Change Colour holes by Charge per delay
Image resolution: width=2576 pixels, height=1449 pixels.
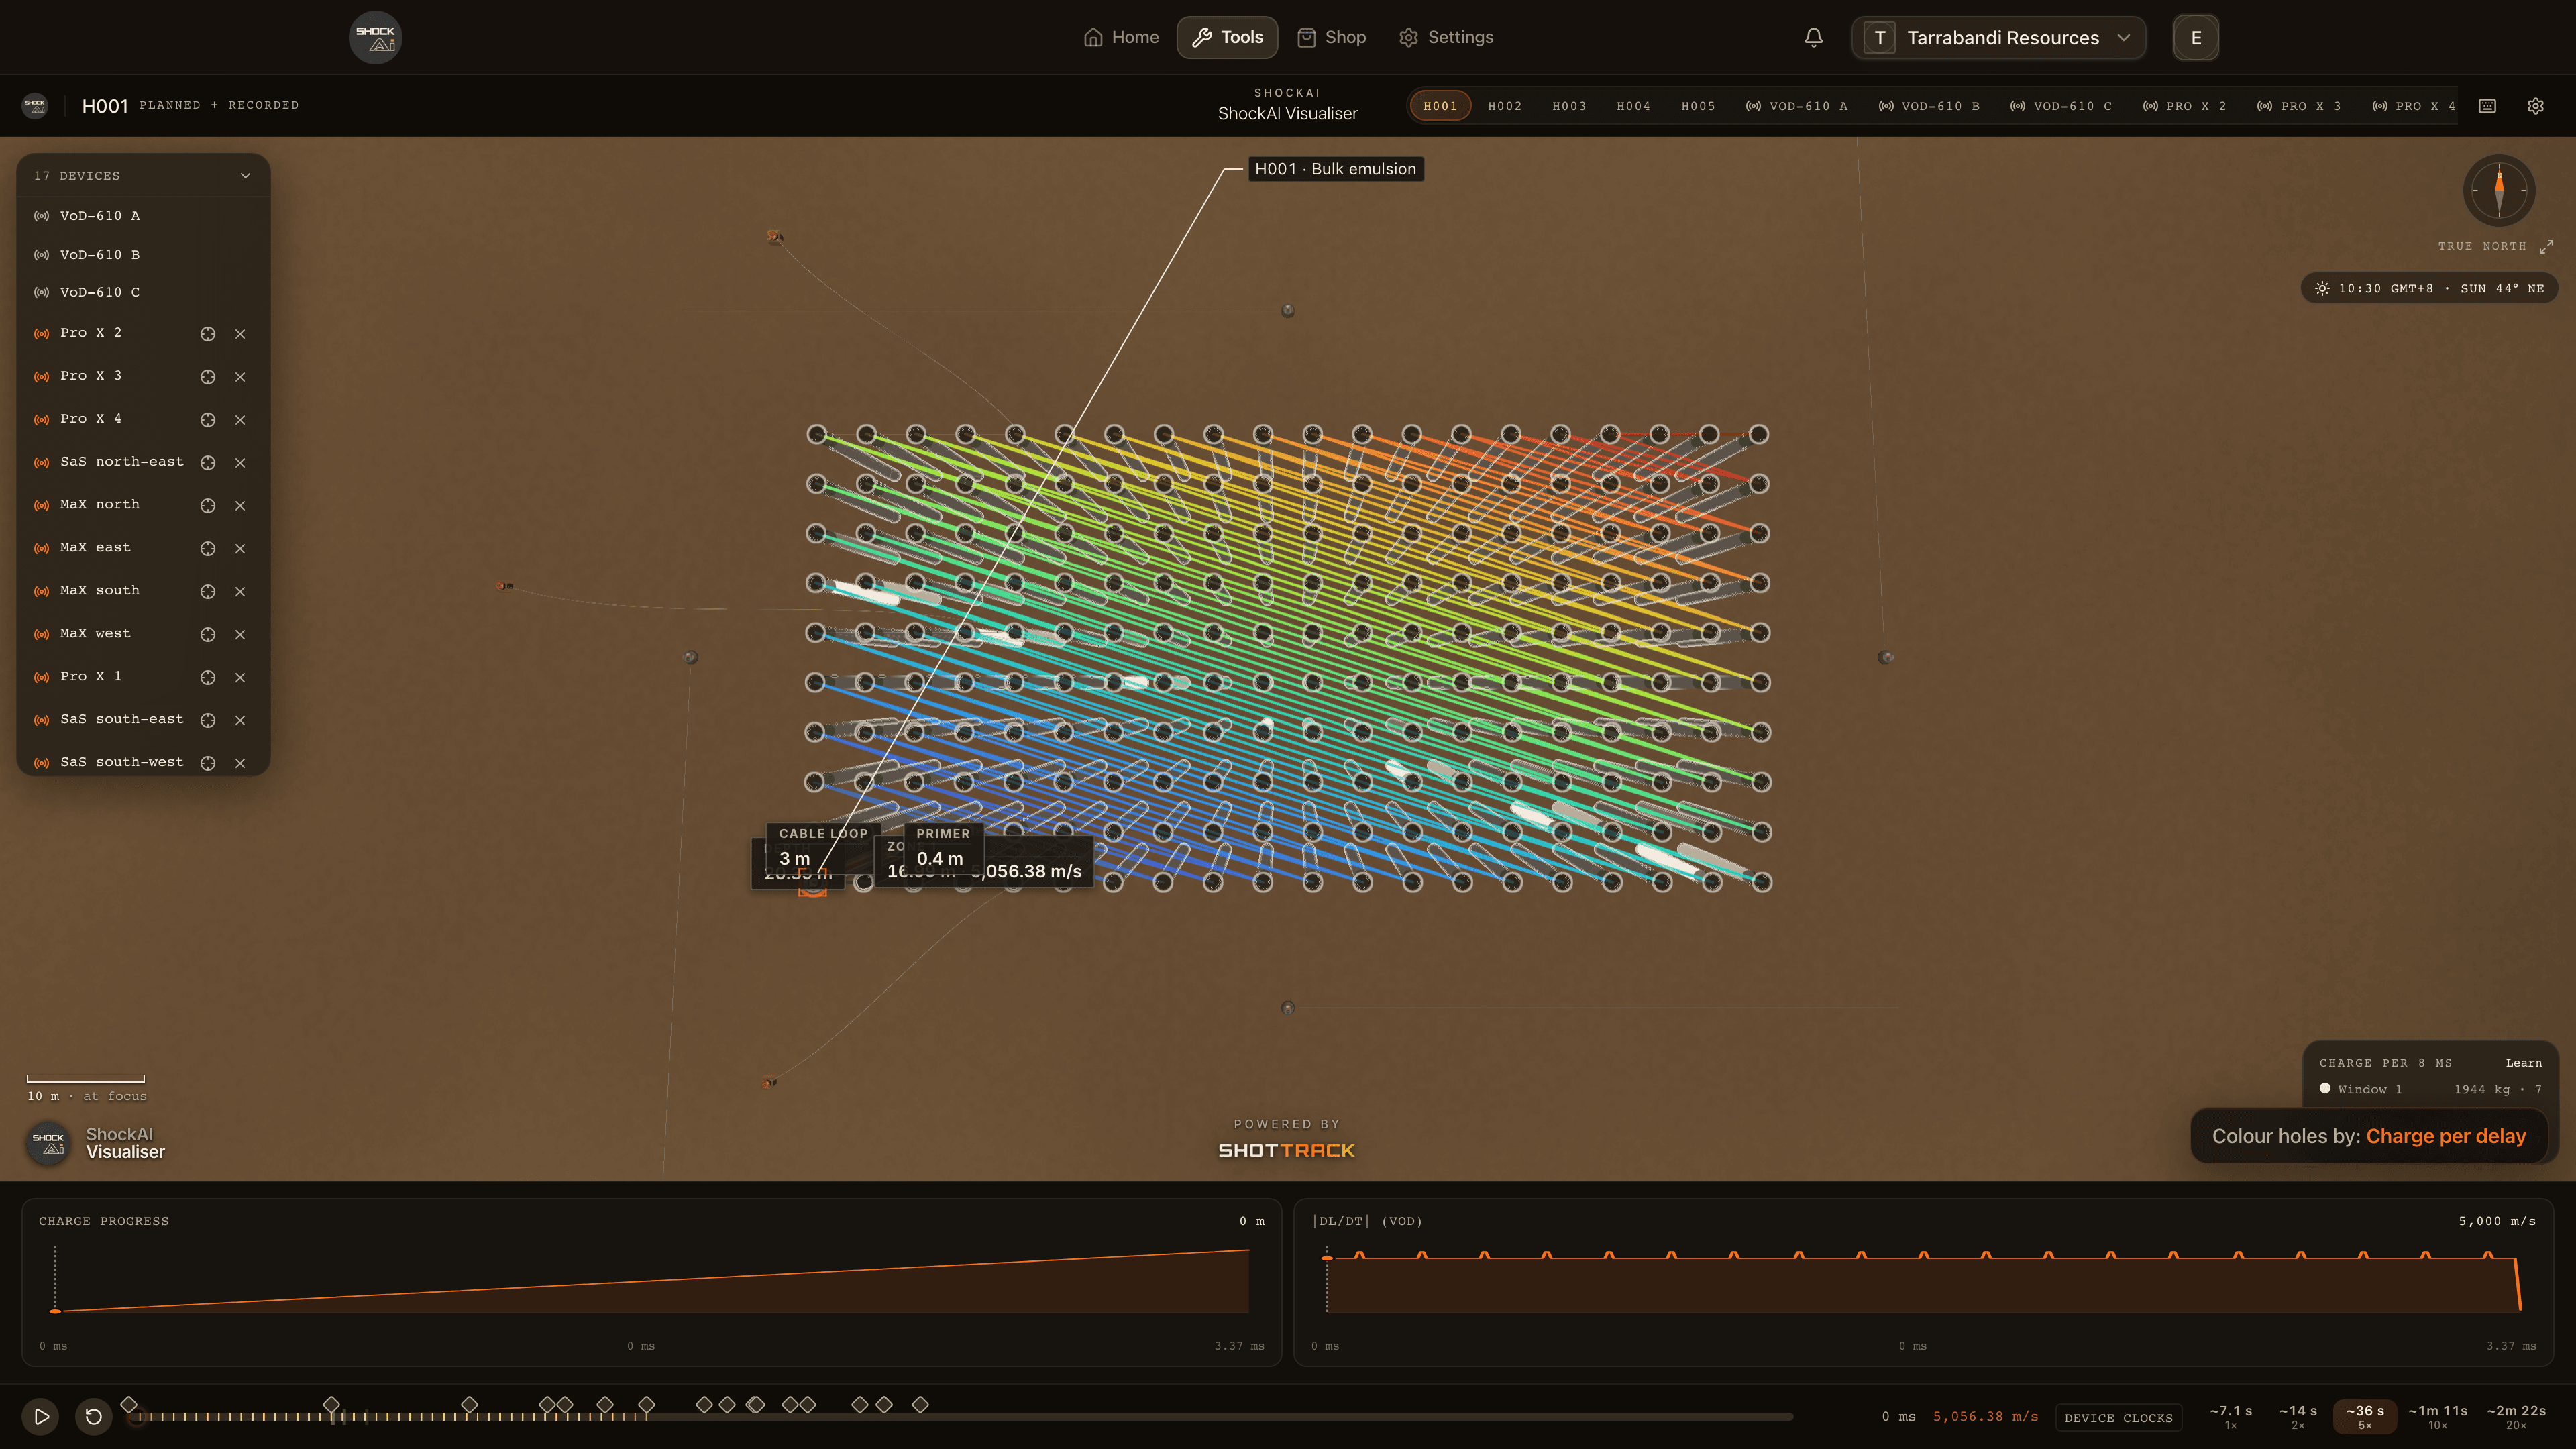[x=2368, y=1136]
